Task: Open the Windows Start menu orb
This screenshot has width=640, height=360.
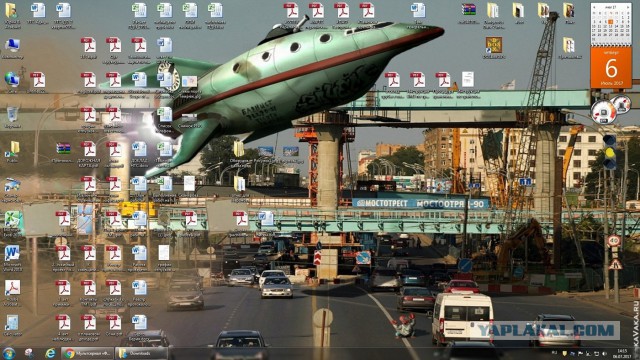Action: click(x=9, y=353)
